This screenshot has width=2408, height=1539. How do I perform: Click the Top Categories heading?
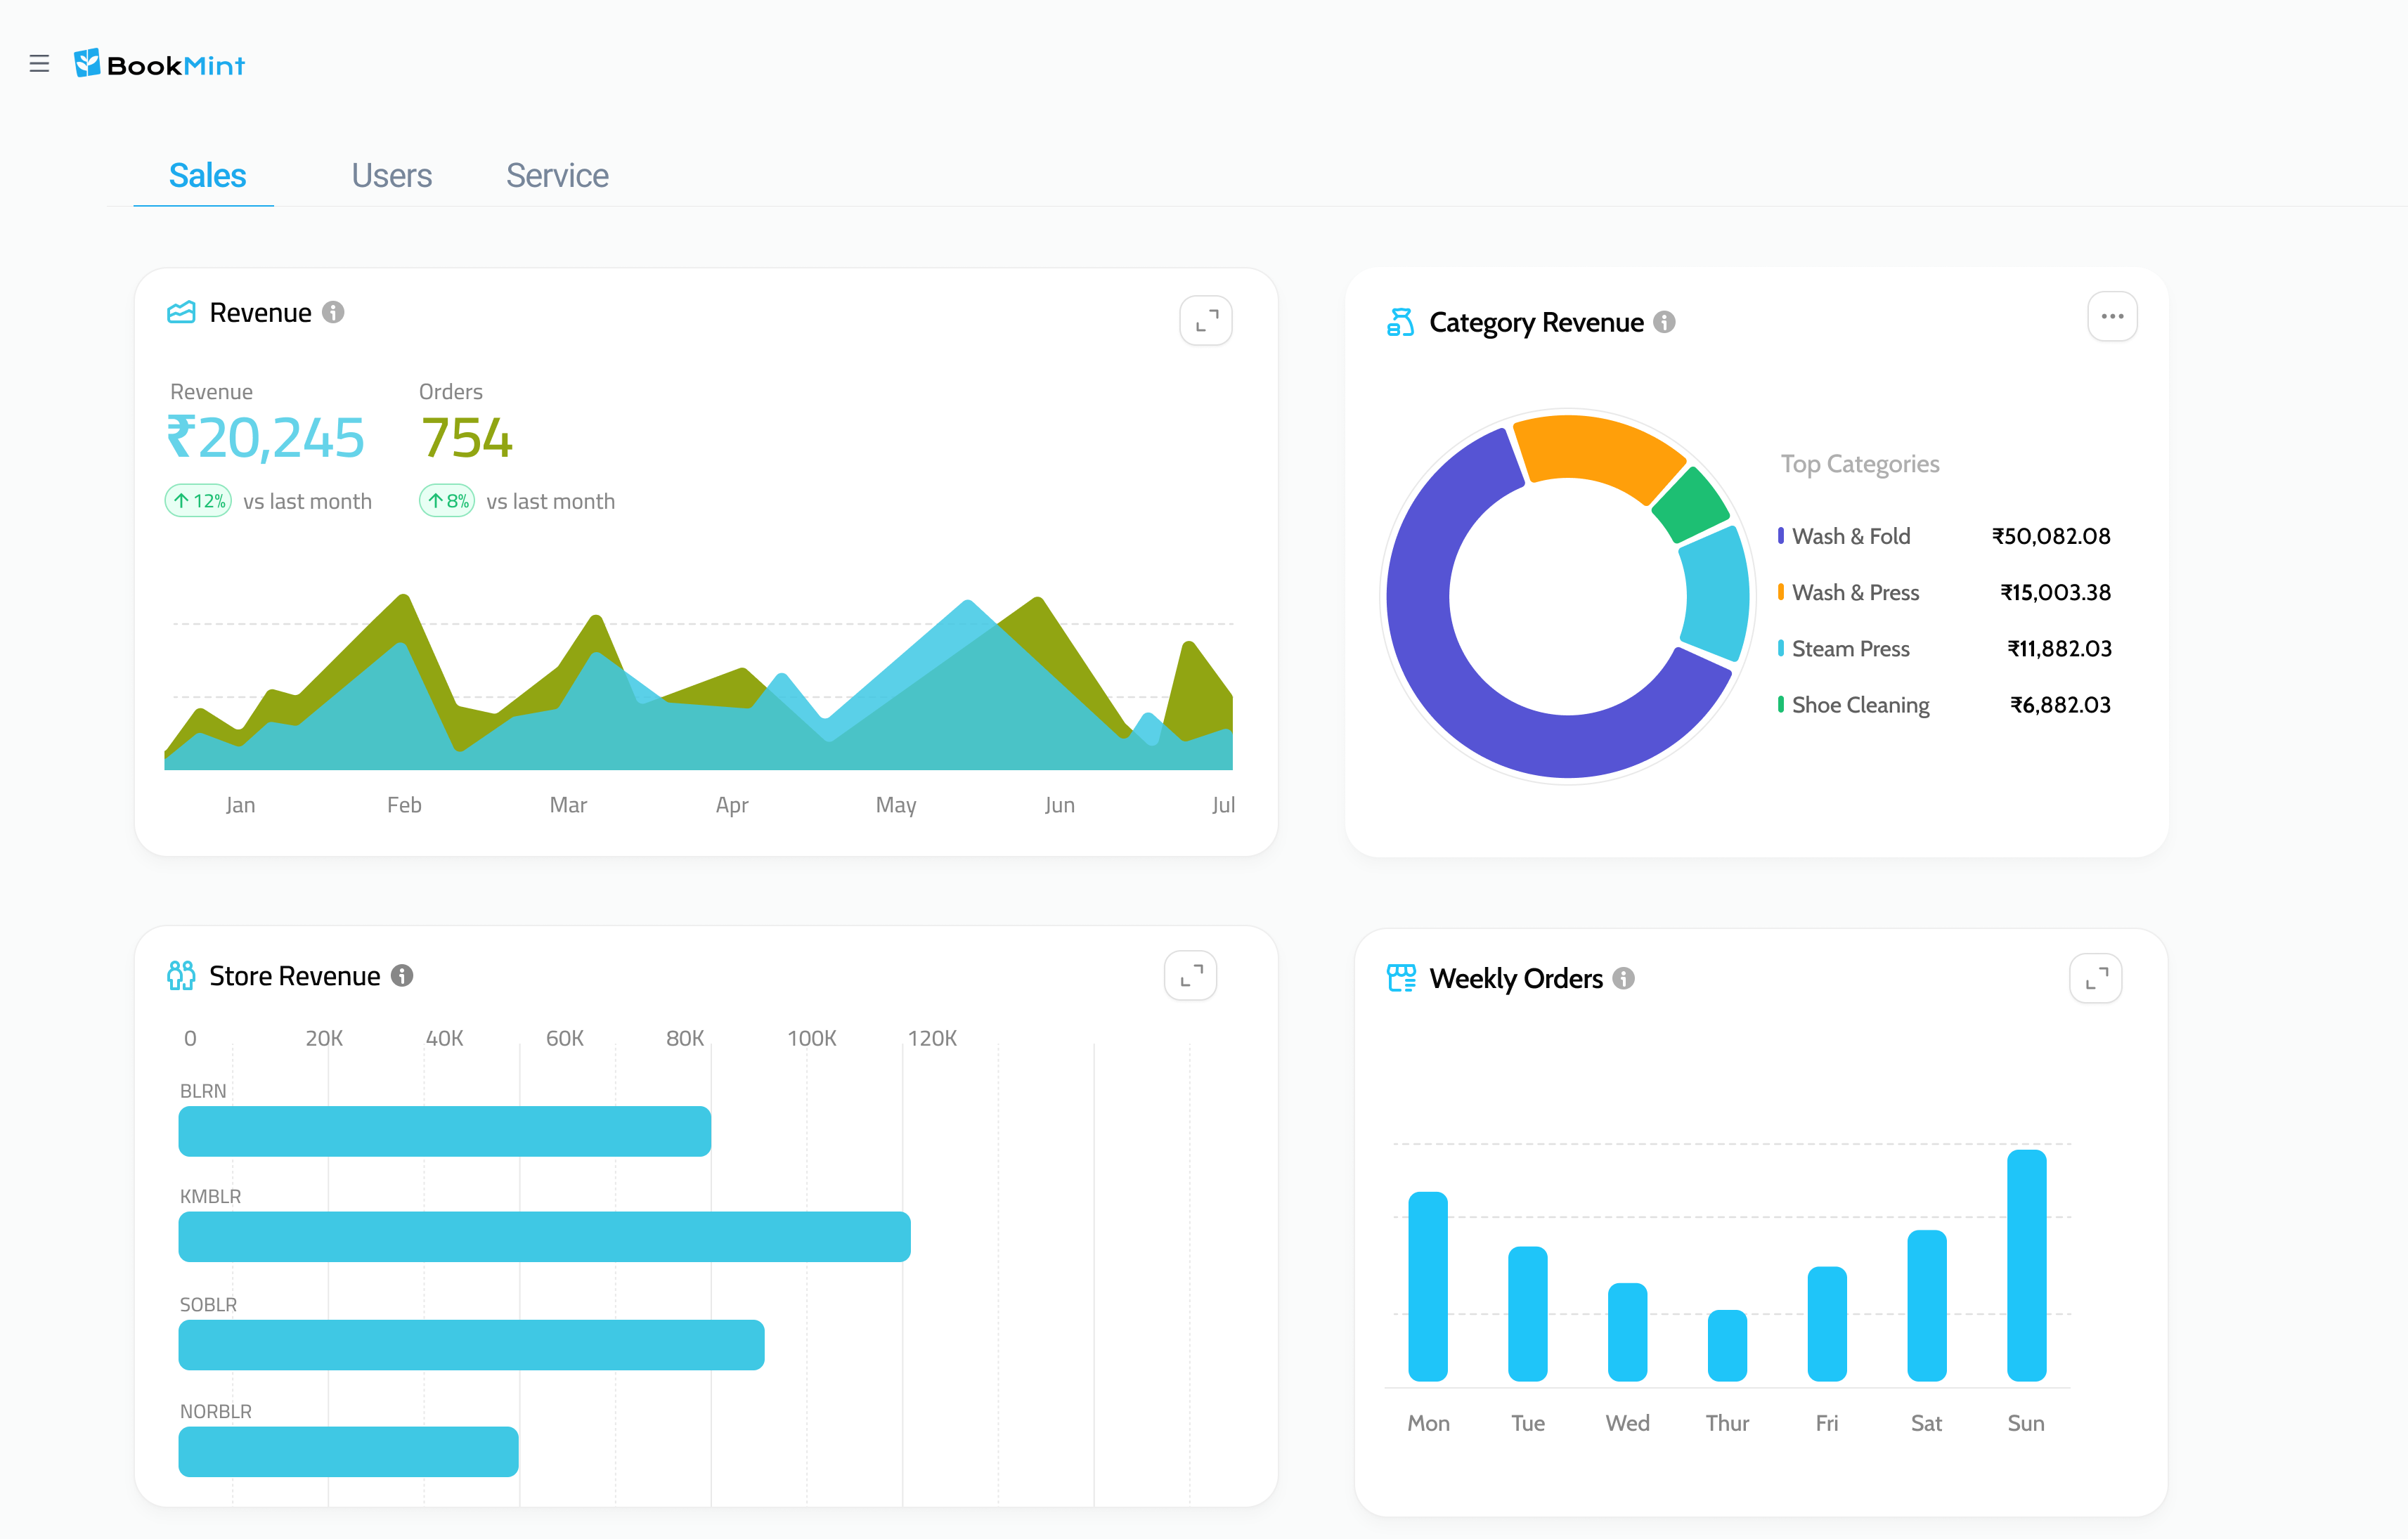(x=1860, y=464)
